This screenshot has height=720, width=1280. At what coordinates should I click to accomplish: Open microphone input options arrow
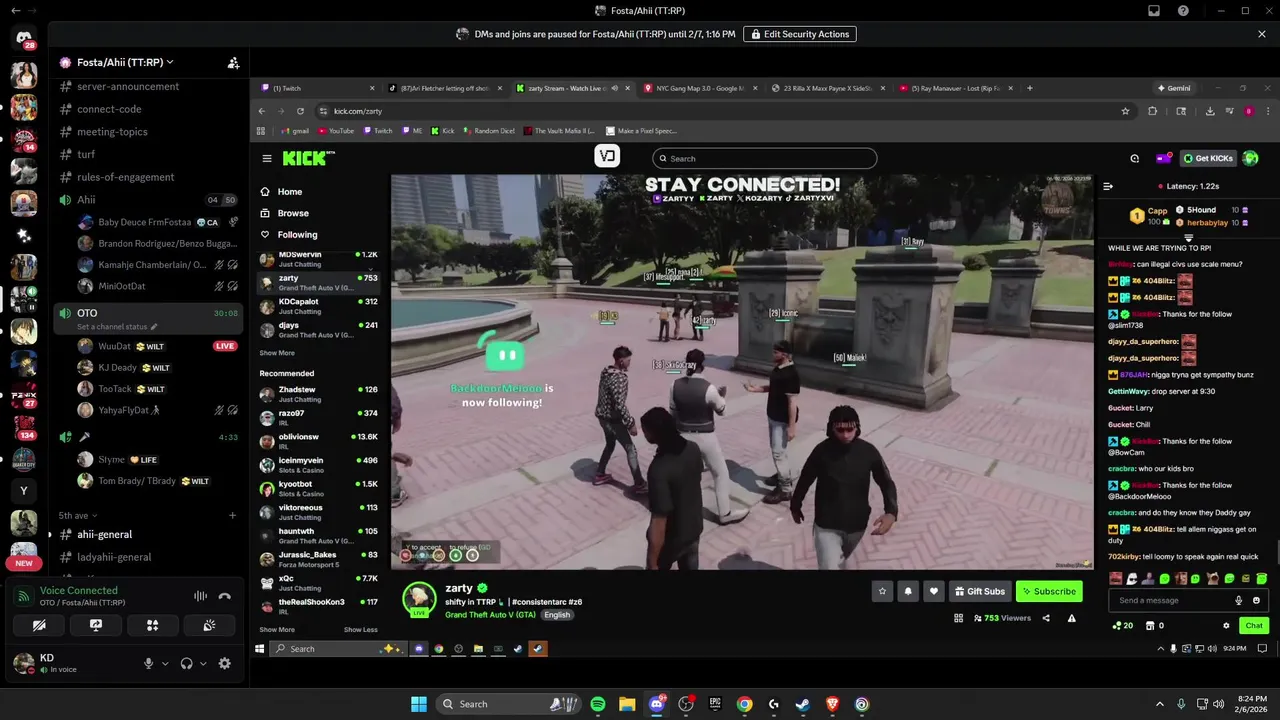tap(164, 663)
